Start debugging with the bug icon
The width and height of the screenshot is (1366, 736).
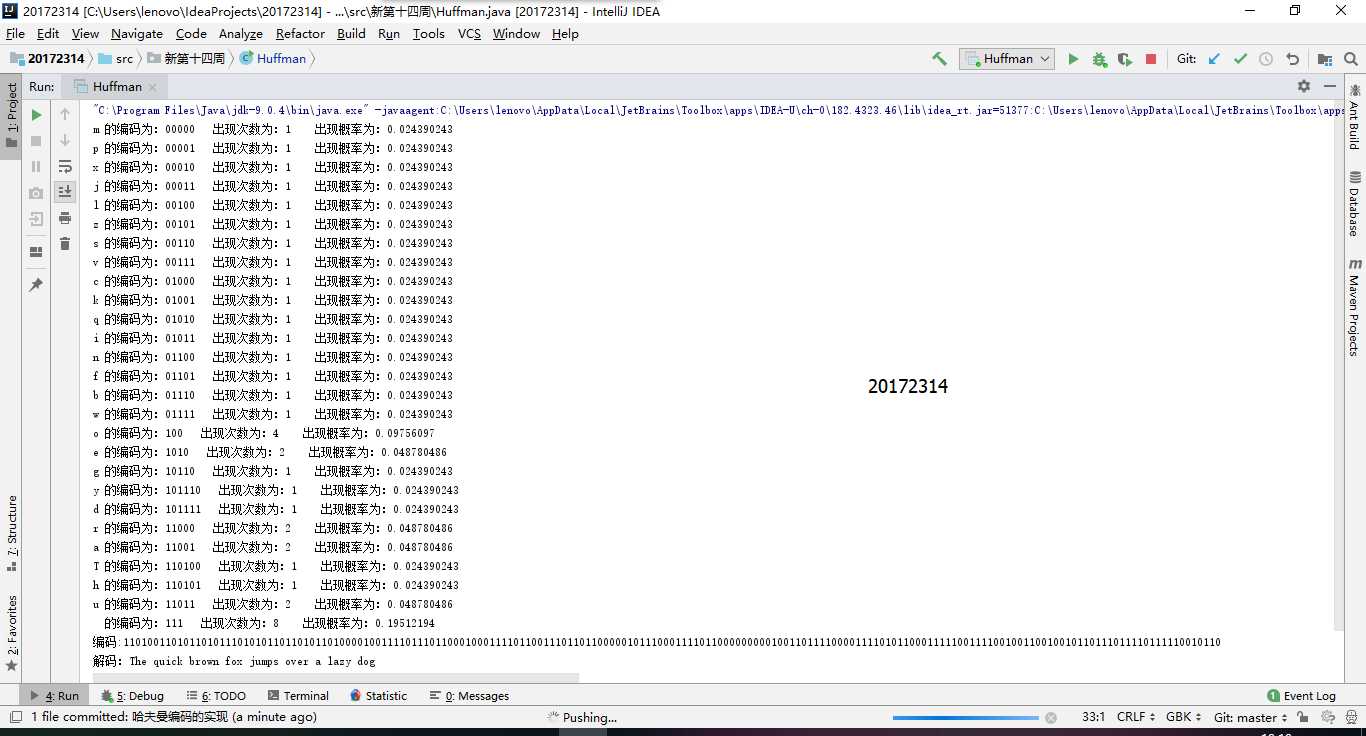tap(1099, 59)
